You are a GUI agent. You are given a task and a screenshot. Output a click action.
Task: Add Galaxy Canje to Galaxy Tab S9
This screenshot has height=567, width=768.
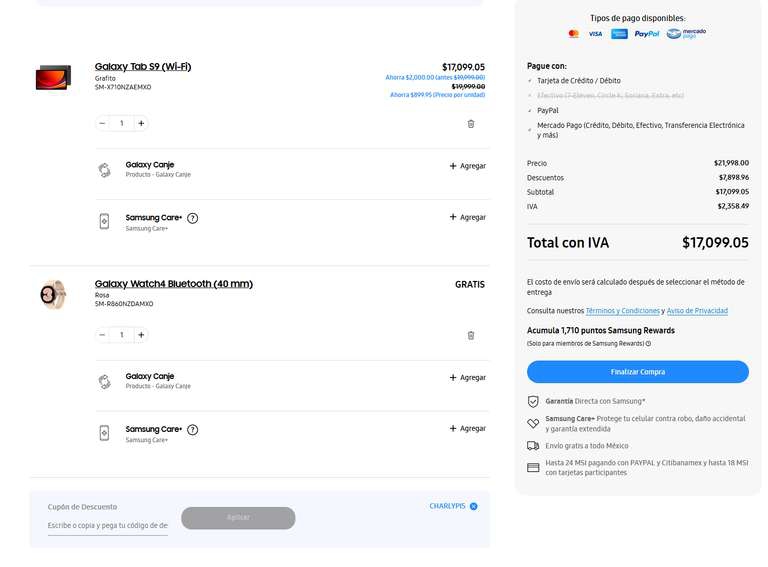click(x=468, y=166)
